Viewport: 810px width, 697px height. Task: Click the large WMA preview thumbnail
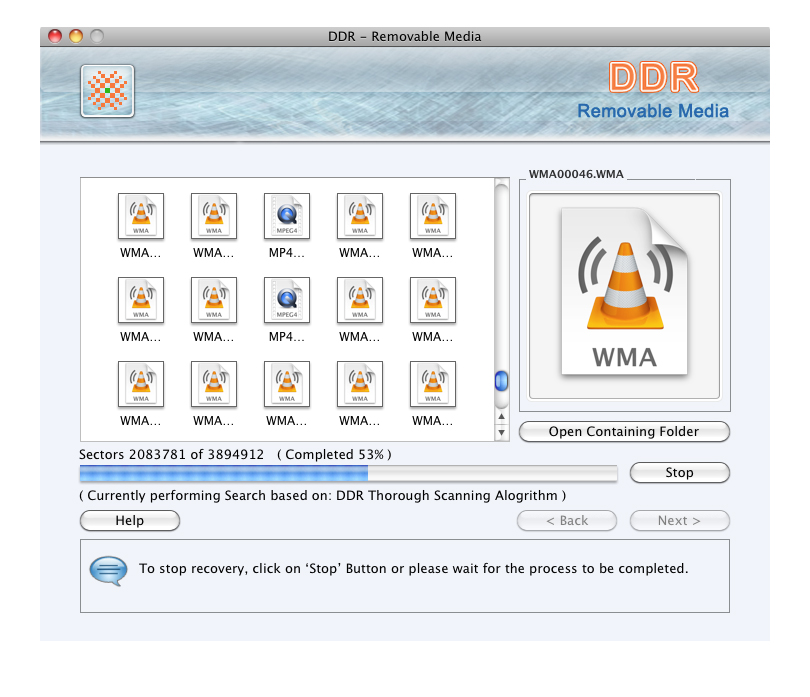coord(625,296)
